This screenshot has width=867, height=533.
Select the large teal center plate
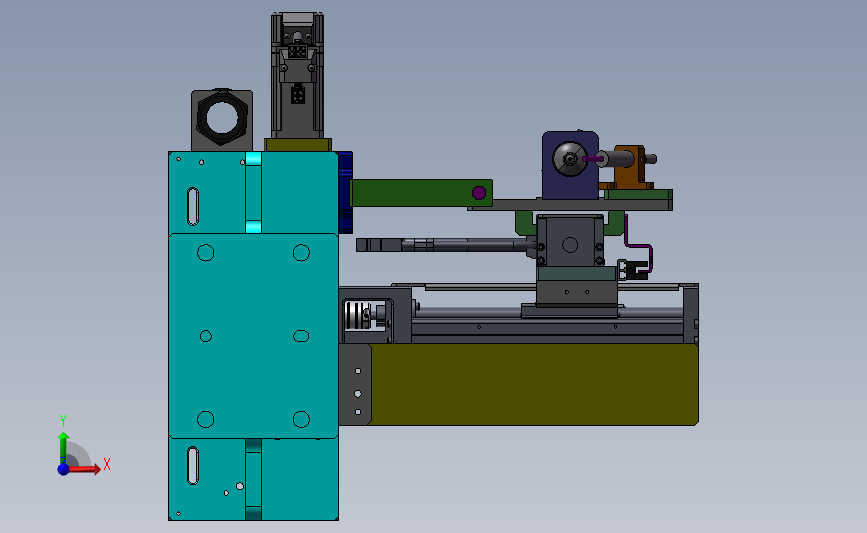point(253,336)
